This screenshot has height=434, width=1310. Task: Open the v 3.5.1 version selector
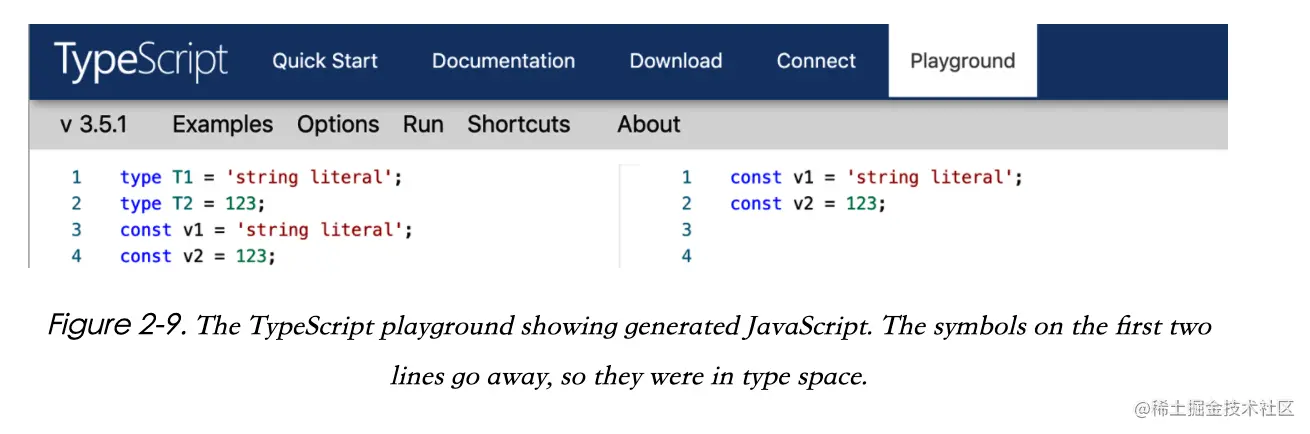pyautogui.click(x=93, y=125)
